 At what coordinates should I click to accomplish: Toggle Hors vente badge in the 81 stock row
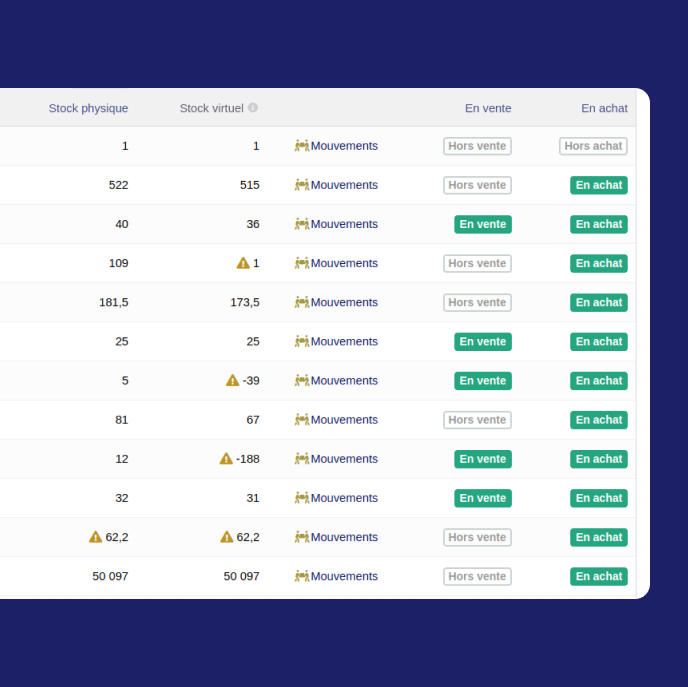(477, 420)
